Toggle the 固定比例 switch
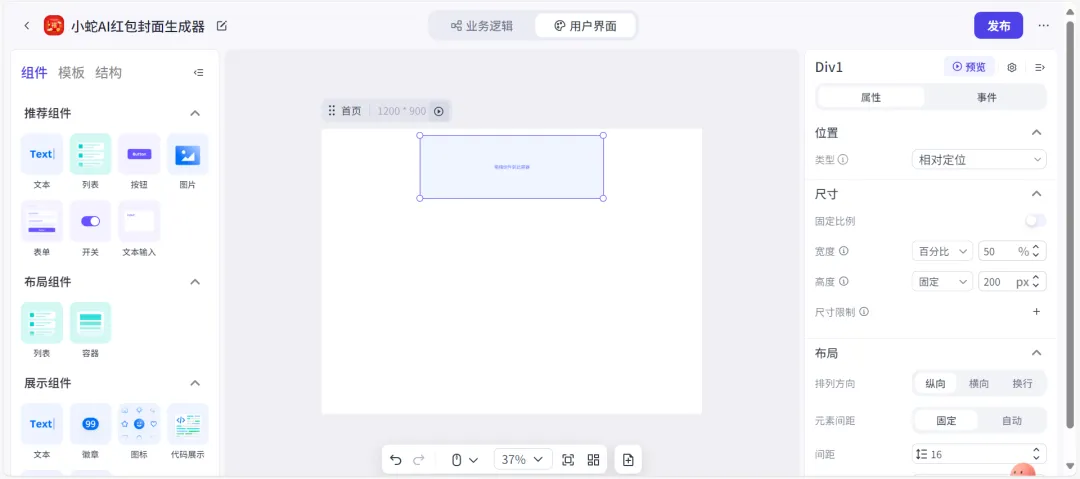 coord(1035,221)
